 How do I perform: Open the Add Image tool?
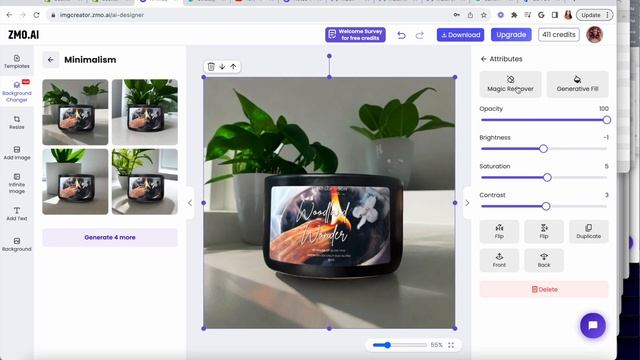point(17,153)
